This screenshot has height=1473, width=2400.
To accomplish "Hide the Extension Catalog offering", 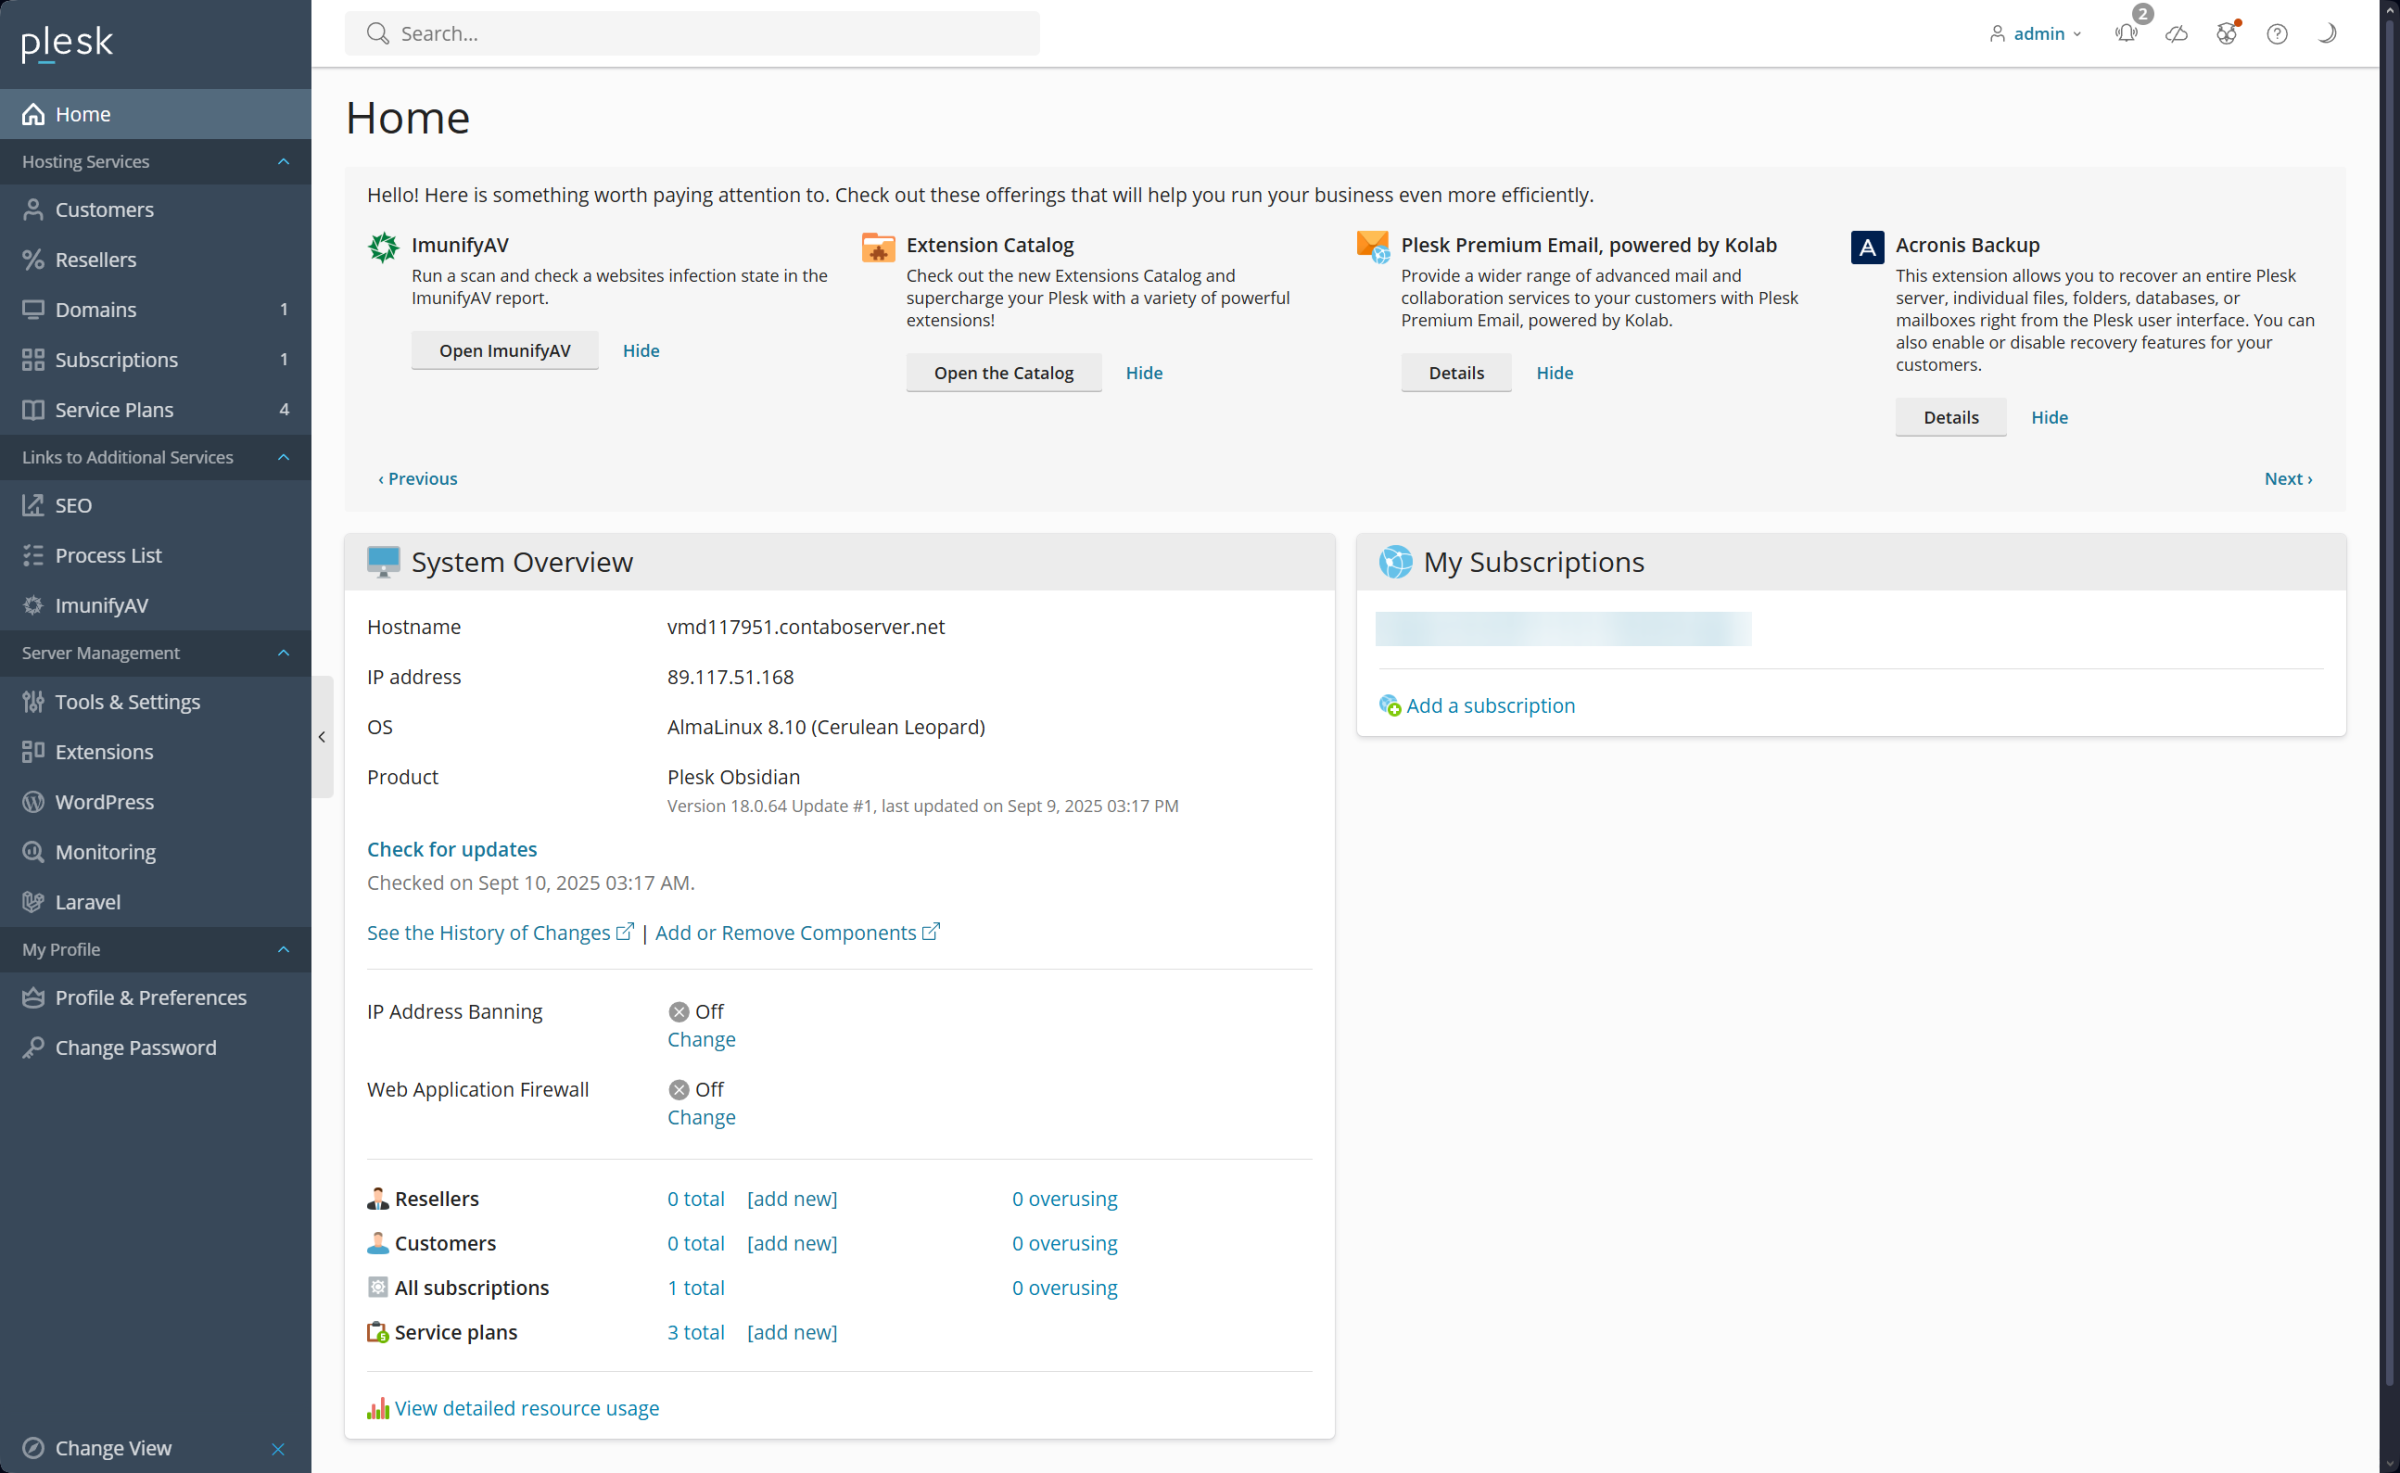I will point(1144,373).
